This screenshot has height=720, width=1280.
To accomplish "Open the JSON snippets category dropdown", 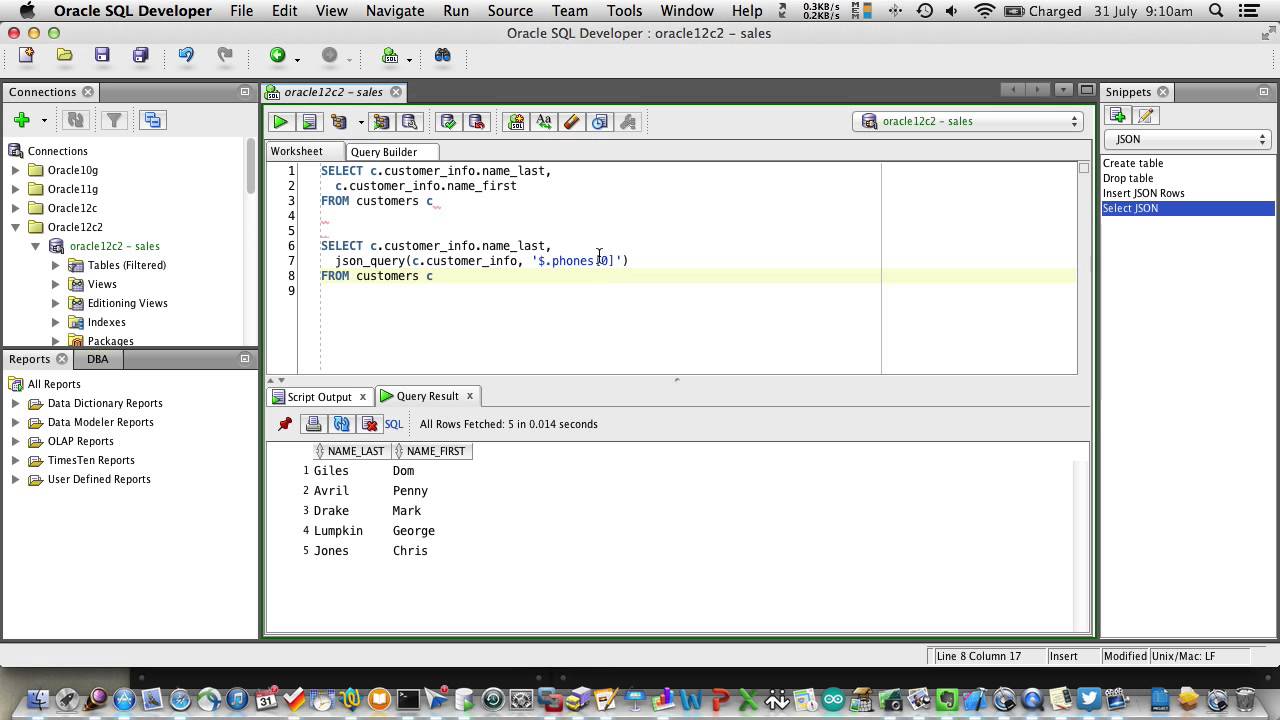I will (1187, 140).
